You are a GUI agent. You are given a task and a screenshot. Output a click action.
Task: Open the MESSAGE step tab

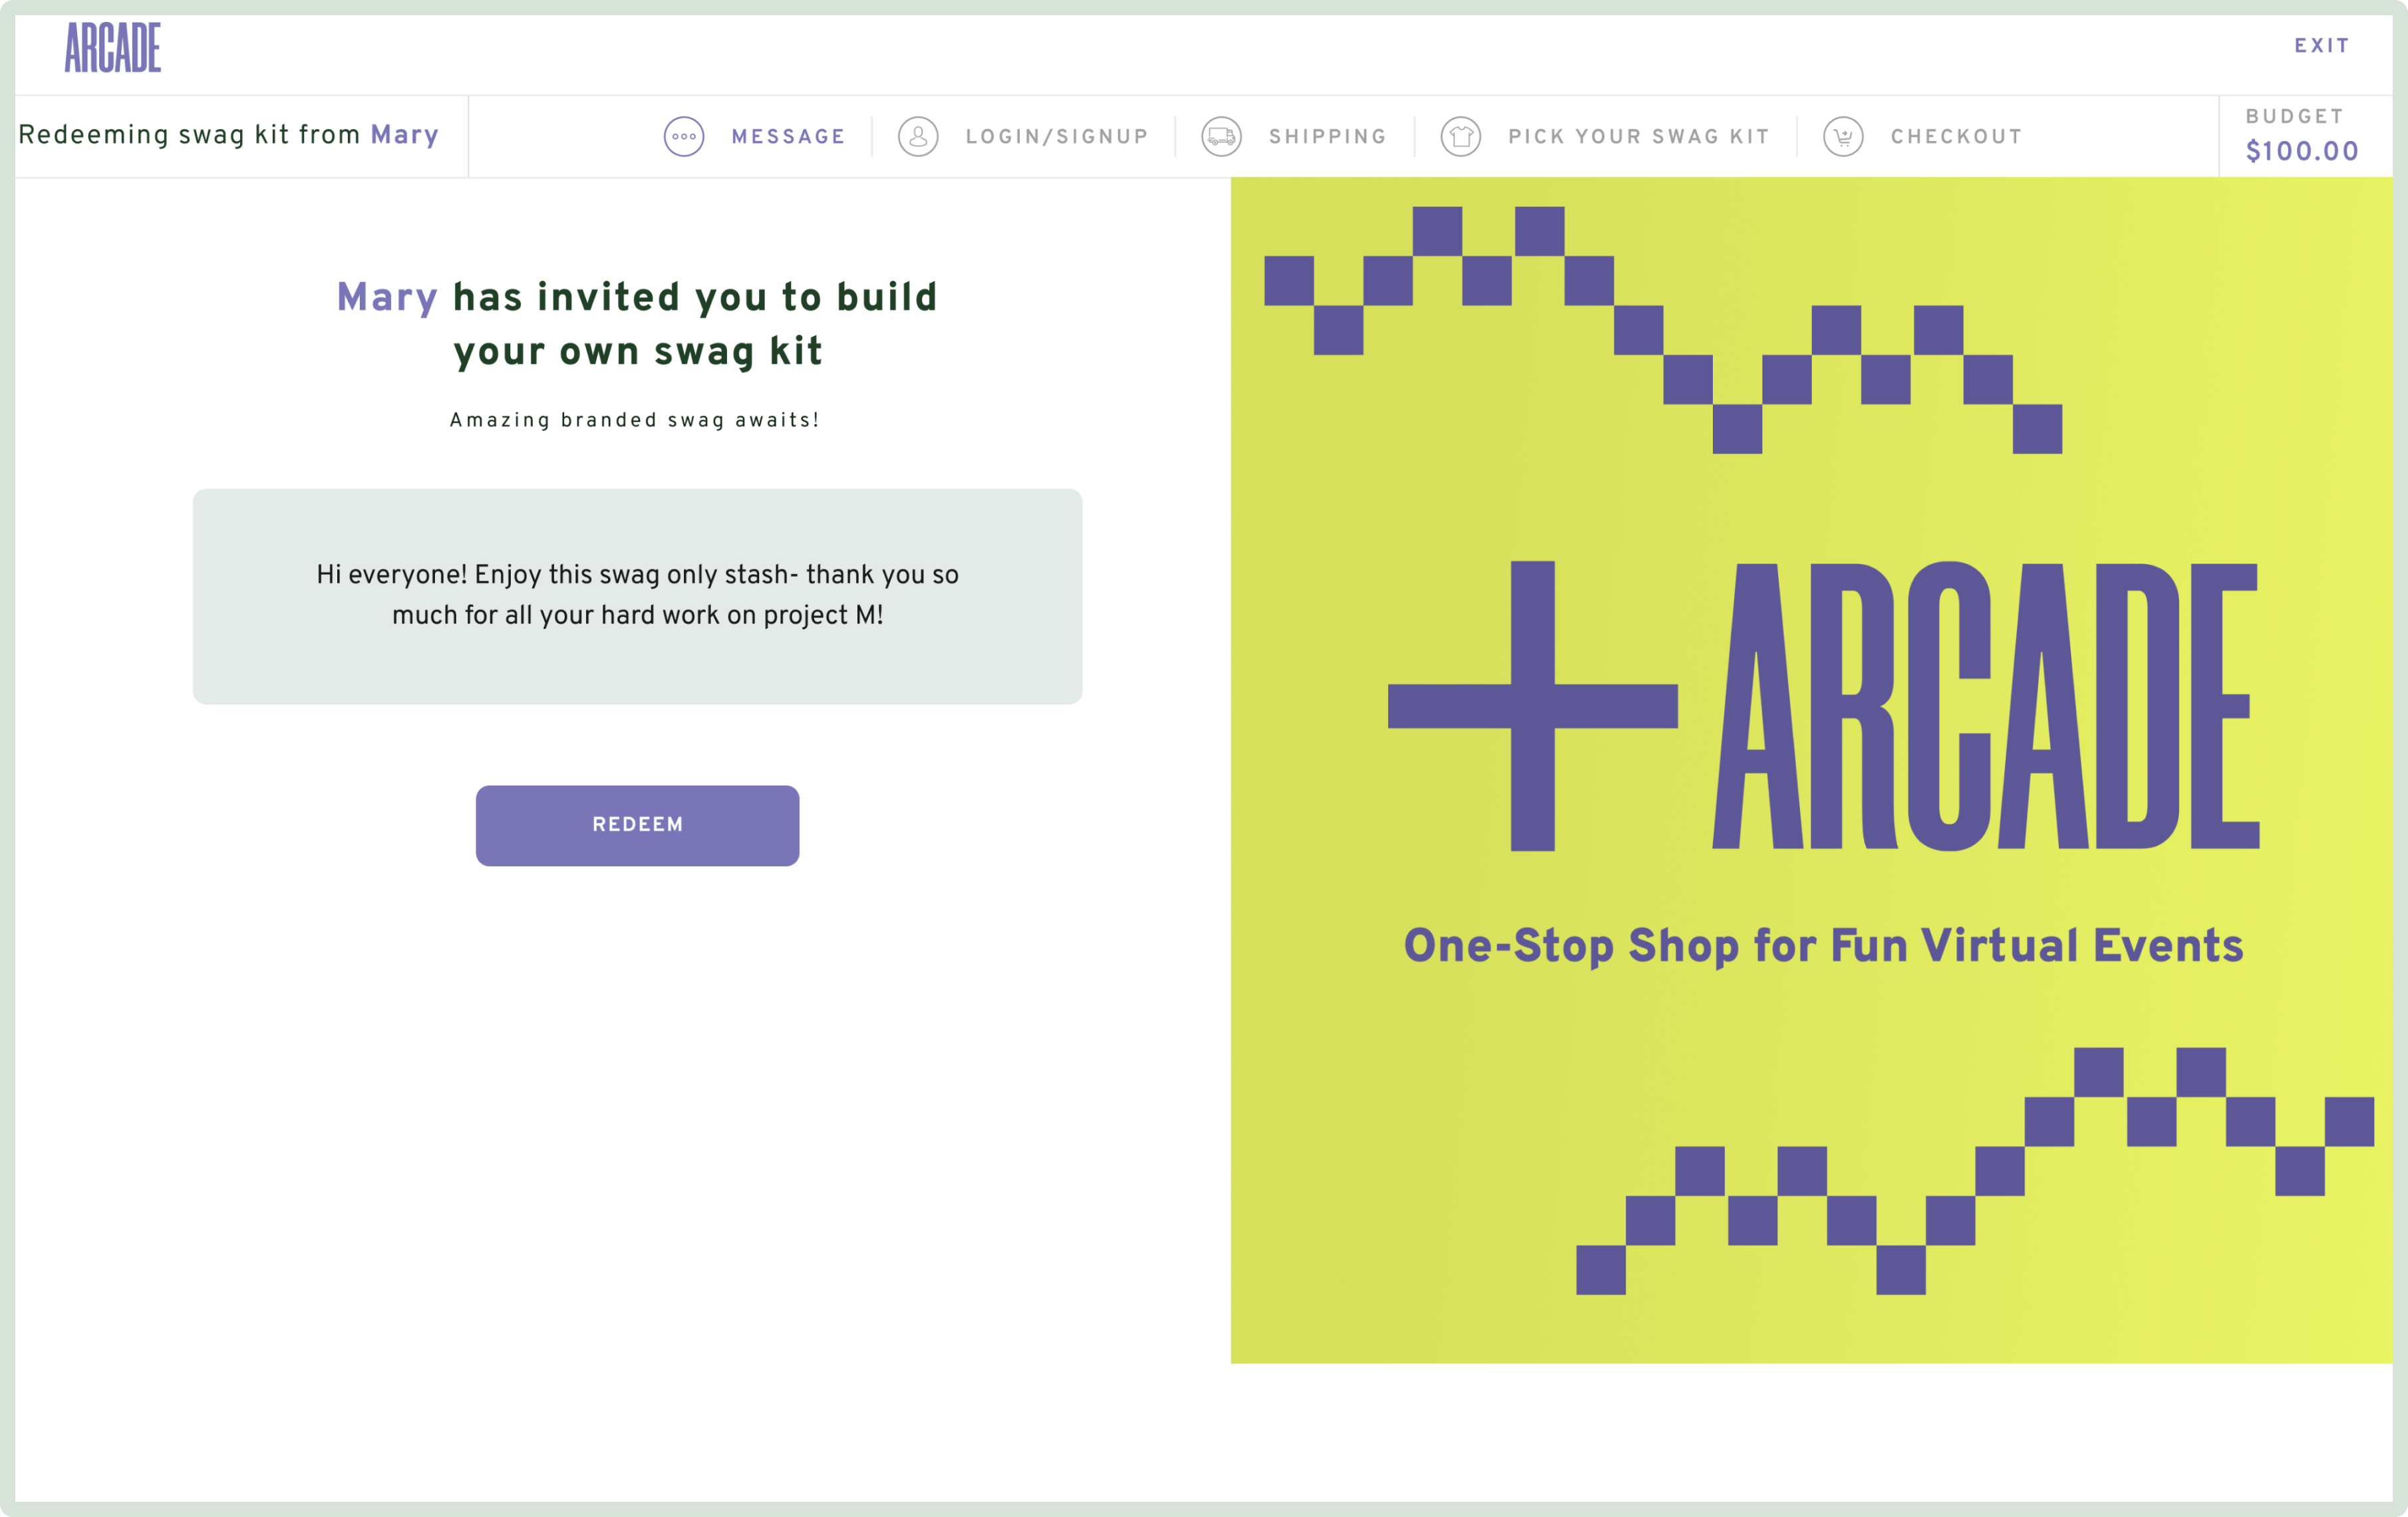click(x=788, y=137)
